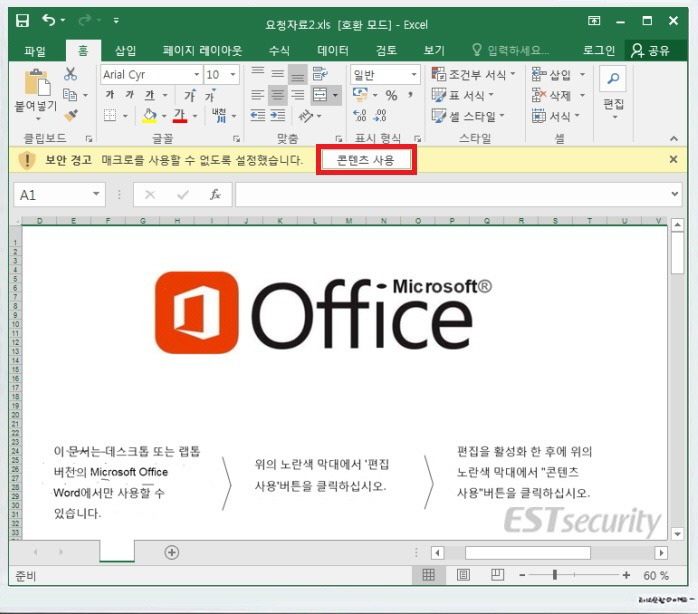Image resolution: width=698 pixels, height=614 pixels.
Task: Switch to the 삽입 Insert tab
Action: (x=126, y=50)
